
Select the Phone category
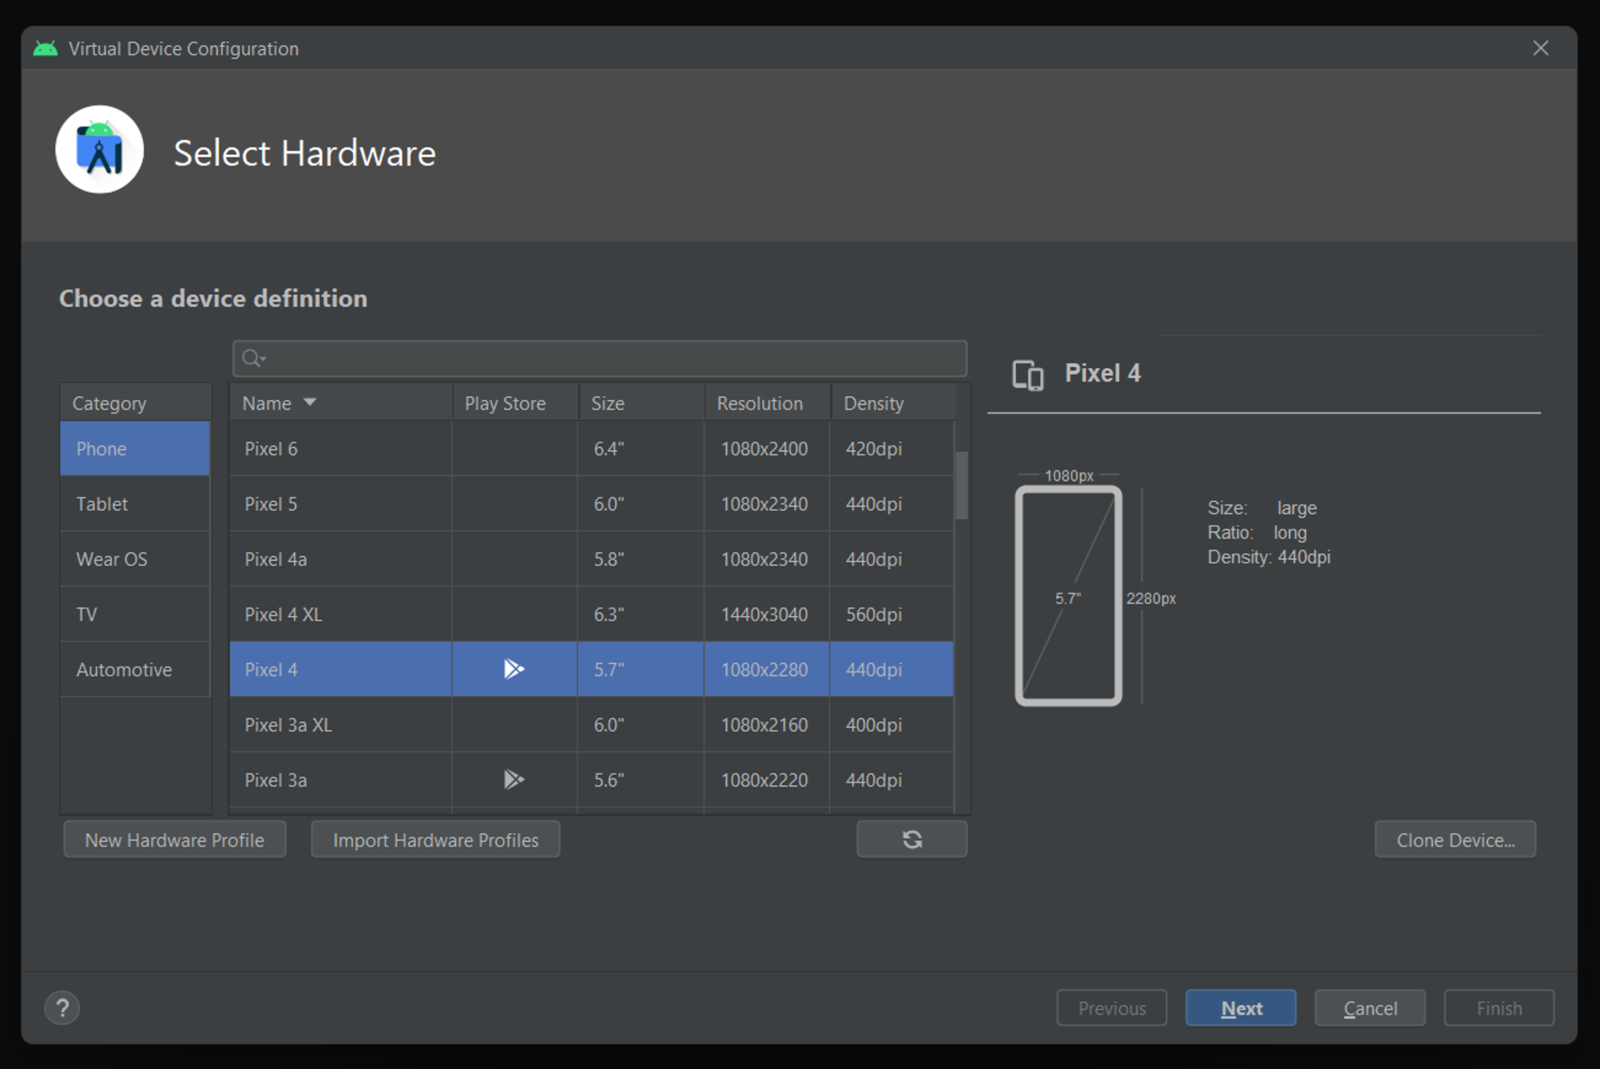[x=135, y=448]
